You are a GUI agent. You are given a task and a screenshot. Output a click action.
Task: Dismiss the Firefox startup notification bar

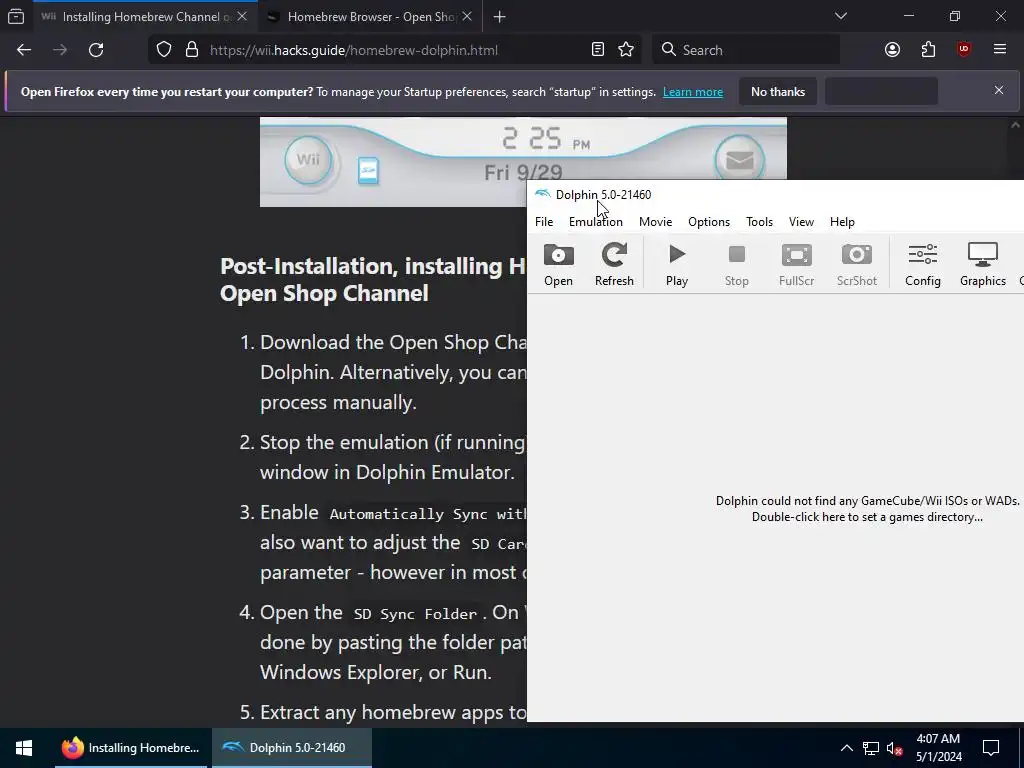999,90
